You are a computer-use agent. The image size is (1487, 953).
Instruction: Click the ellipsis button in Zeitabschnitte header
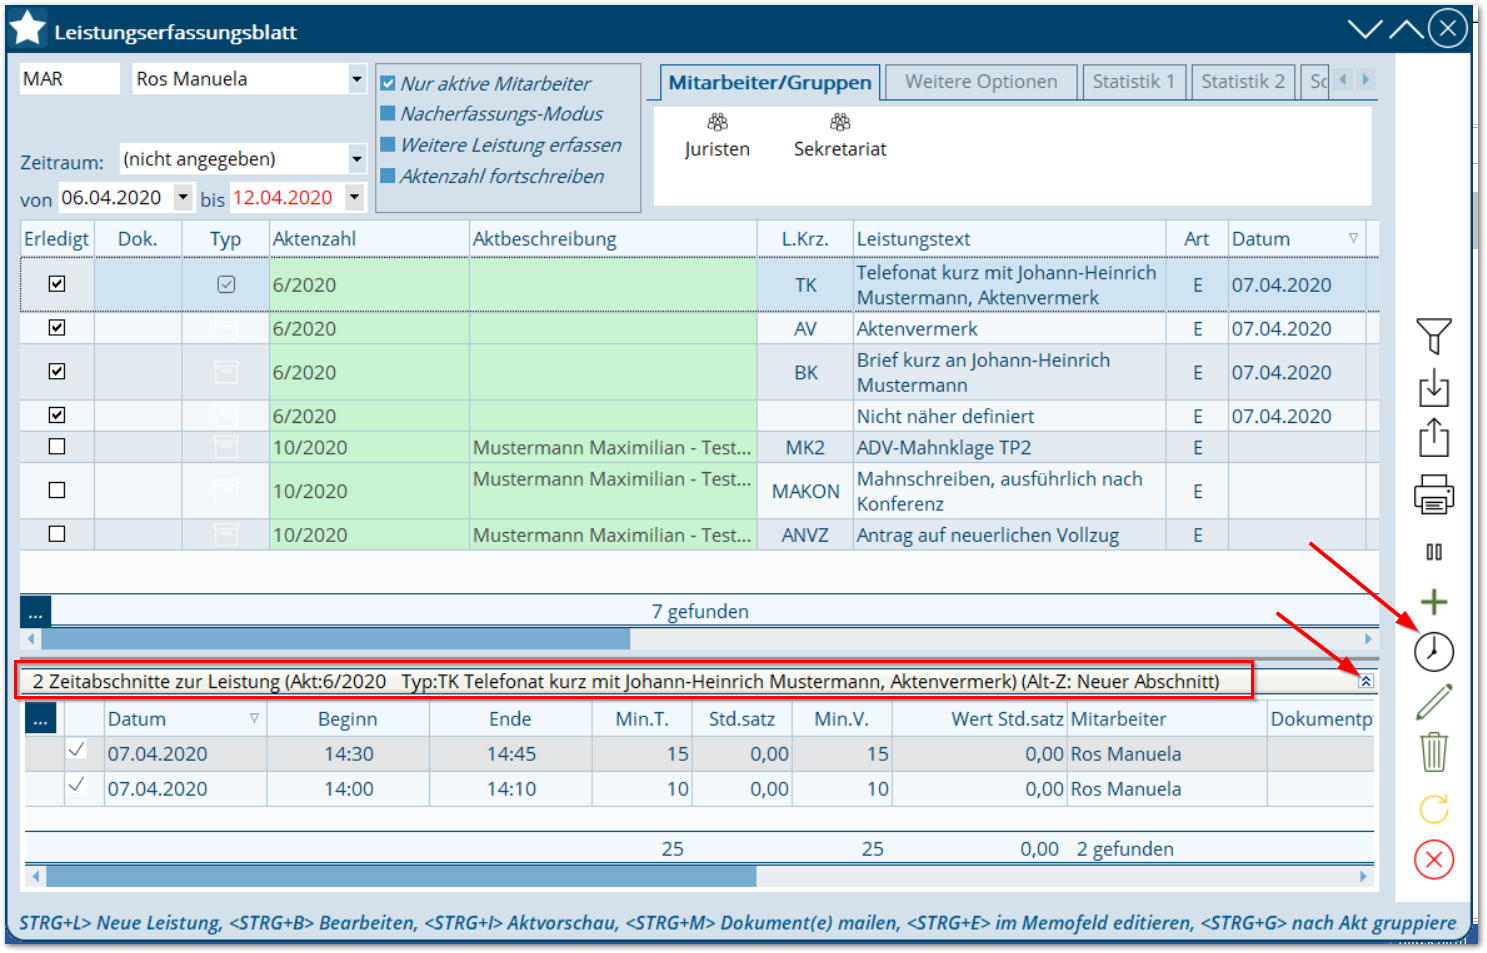(40, 719)
